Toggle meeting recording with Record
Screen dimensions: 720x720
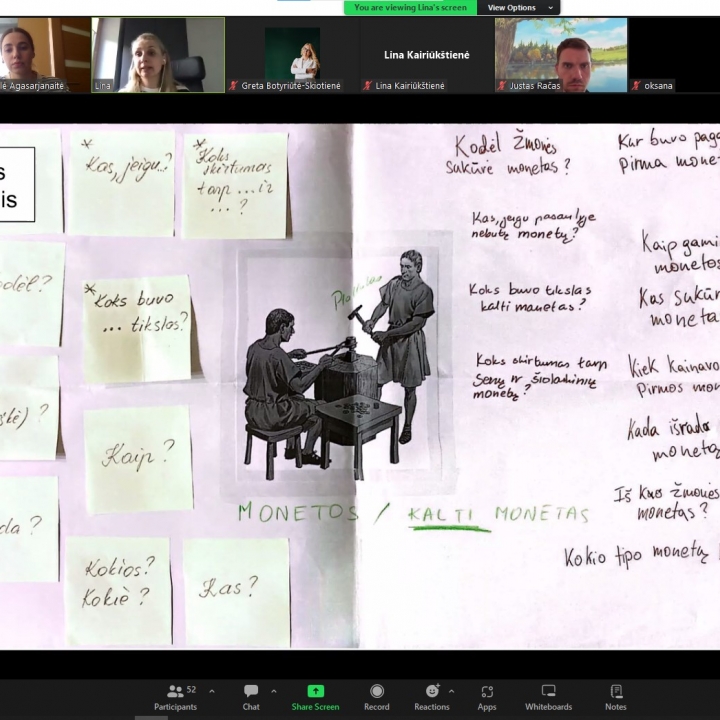[x=377, y=696]
